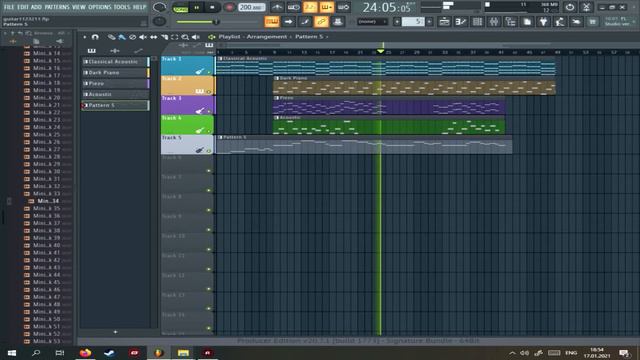Select the Slice tool in Playlist toolbar
The height and width of the screenshot is (360, 640).
point(164,37)
